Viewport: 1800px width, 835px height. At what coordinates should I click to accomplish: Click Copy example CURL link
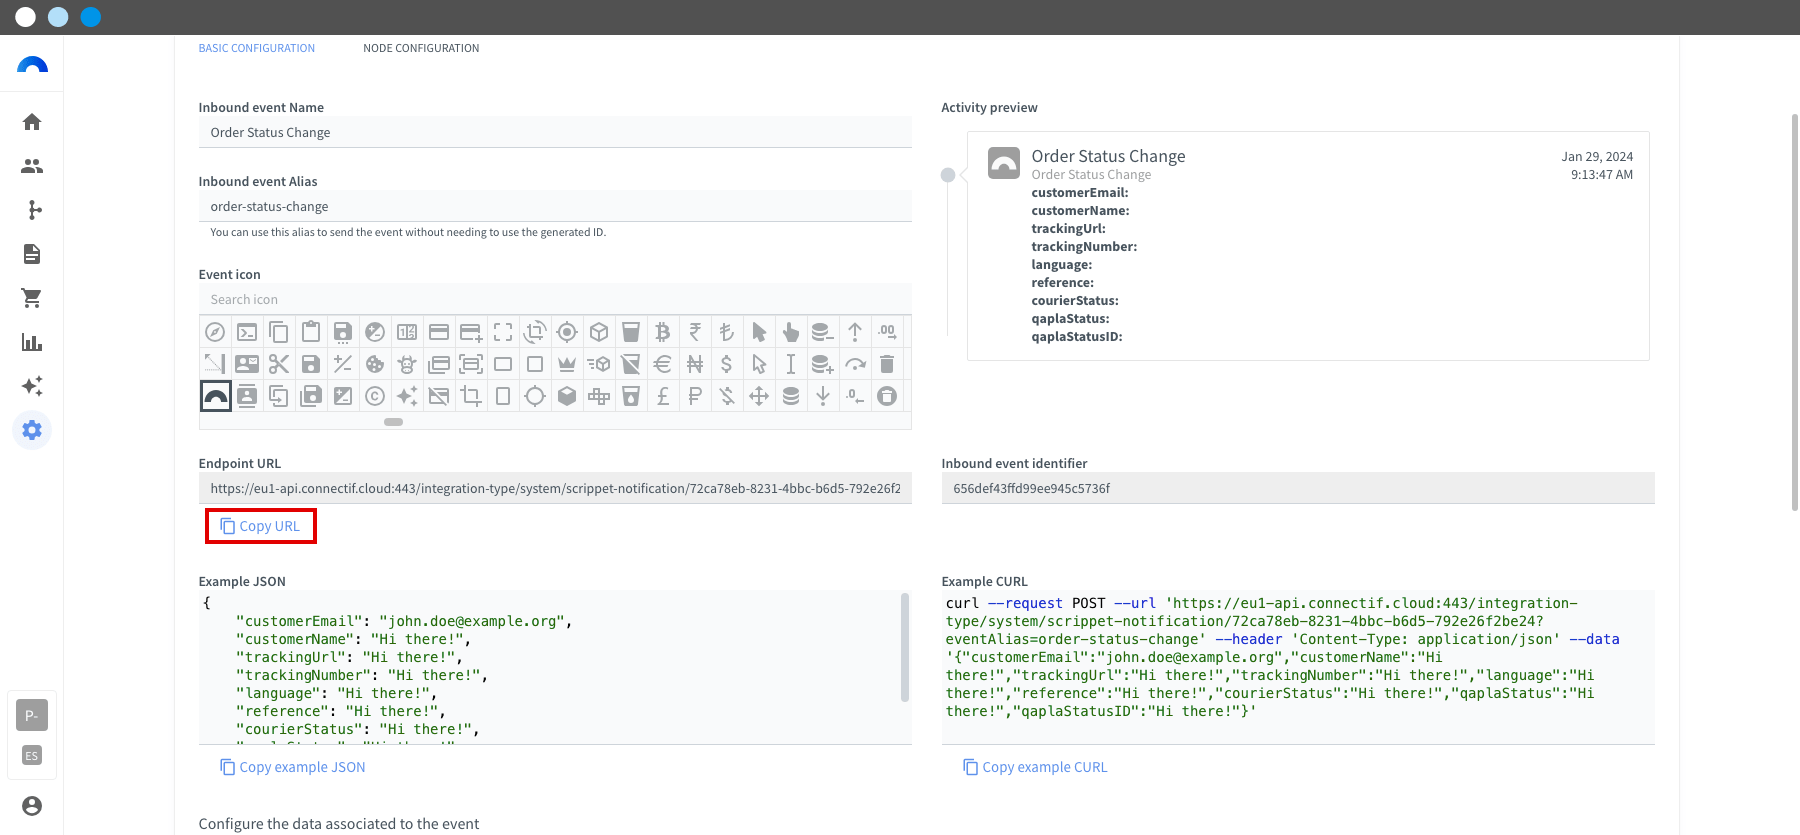[1035, 767]
